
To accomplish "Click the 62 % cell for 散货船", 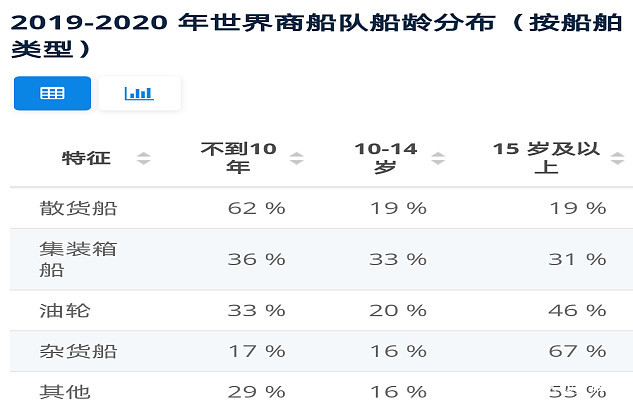I will [257, 208].
